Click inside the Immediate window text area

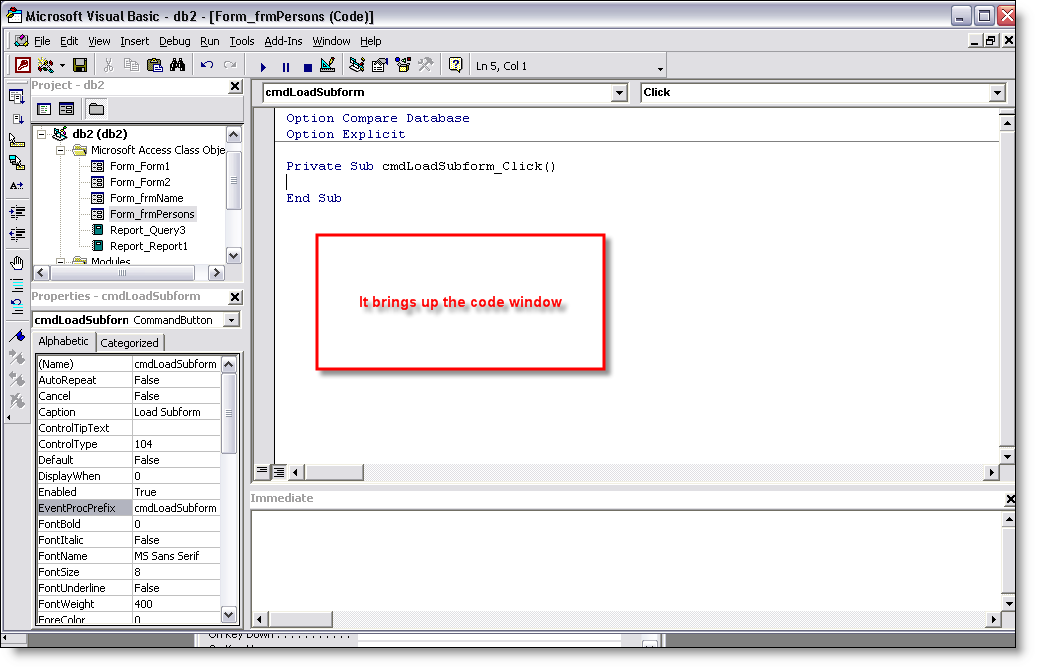pos(627,561)
